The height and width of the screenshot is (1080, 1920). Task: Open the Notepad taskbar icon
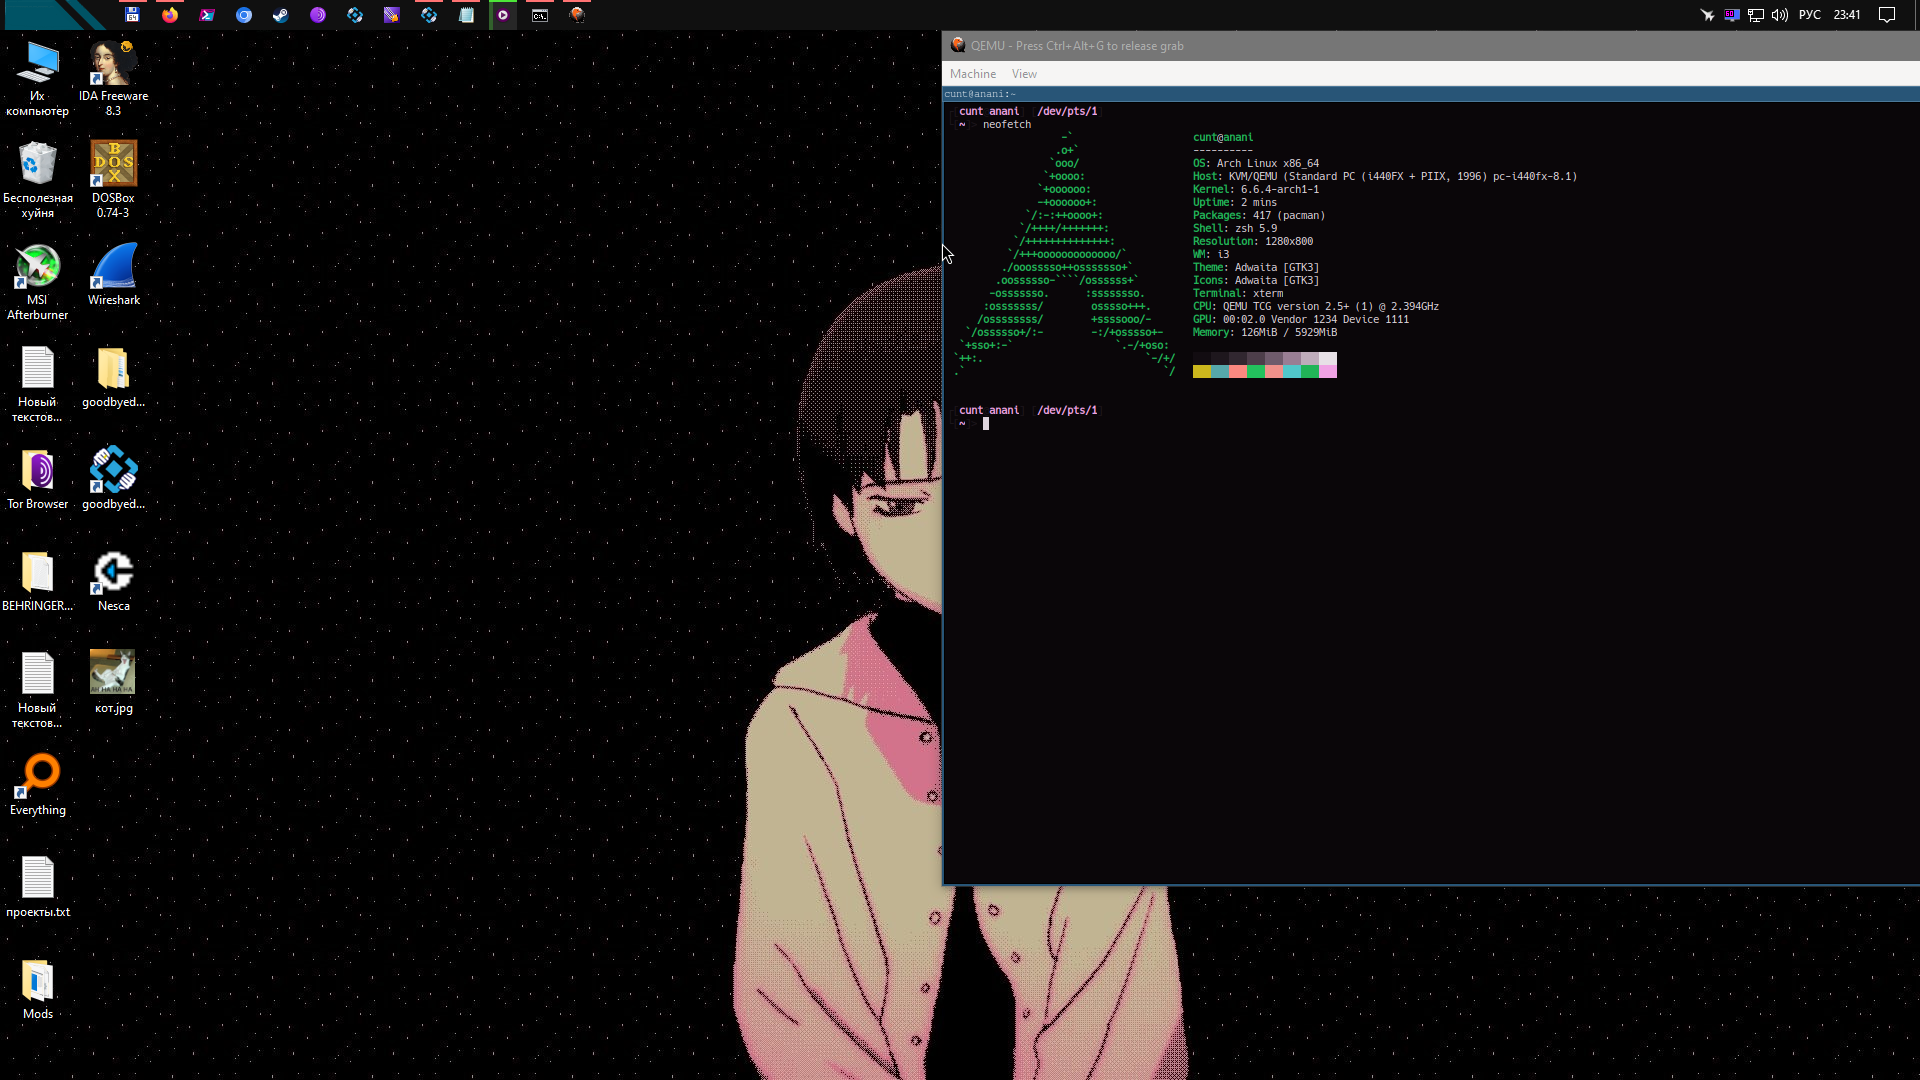[x=466, y=15]
